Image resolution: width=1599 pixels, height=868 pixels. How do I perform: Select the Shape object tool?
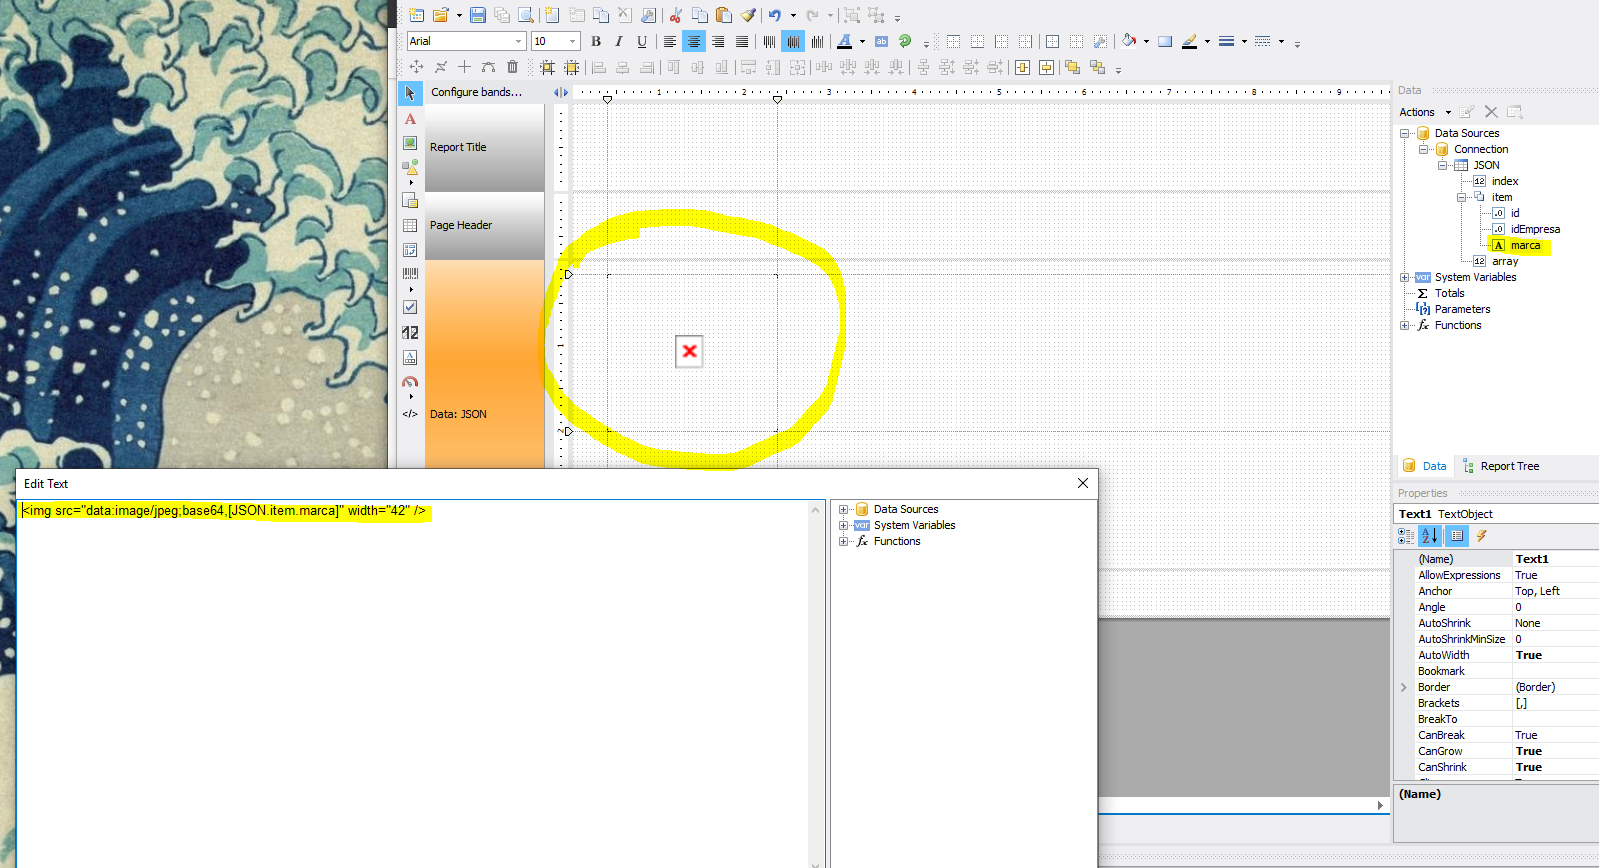pos(410,167)
